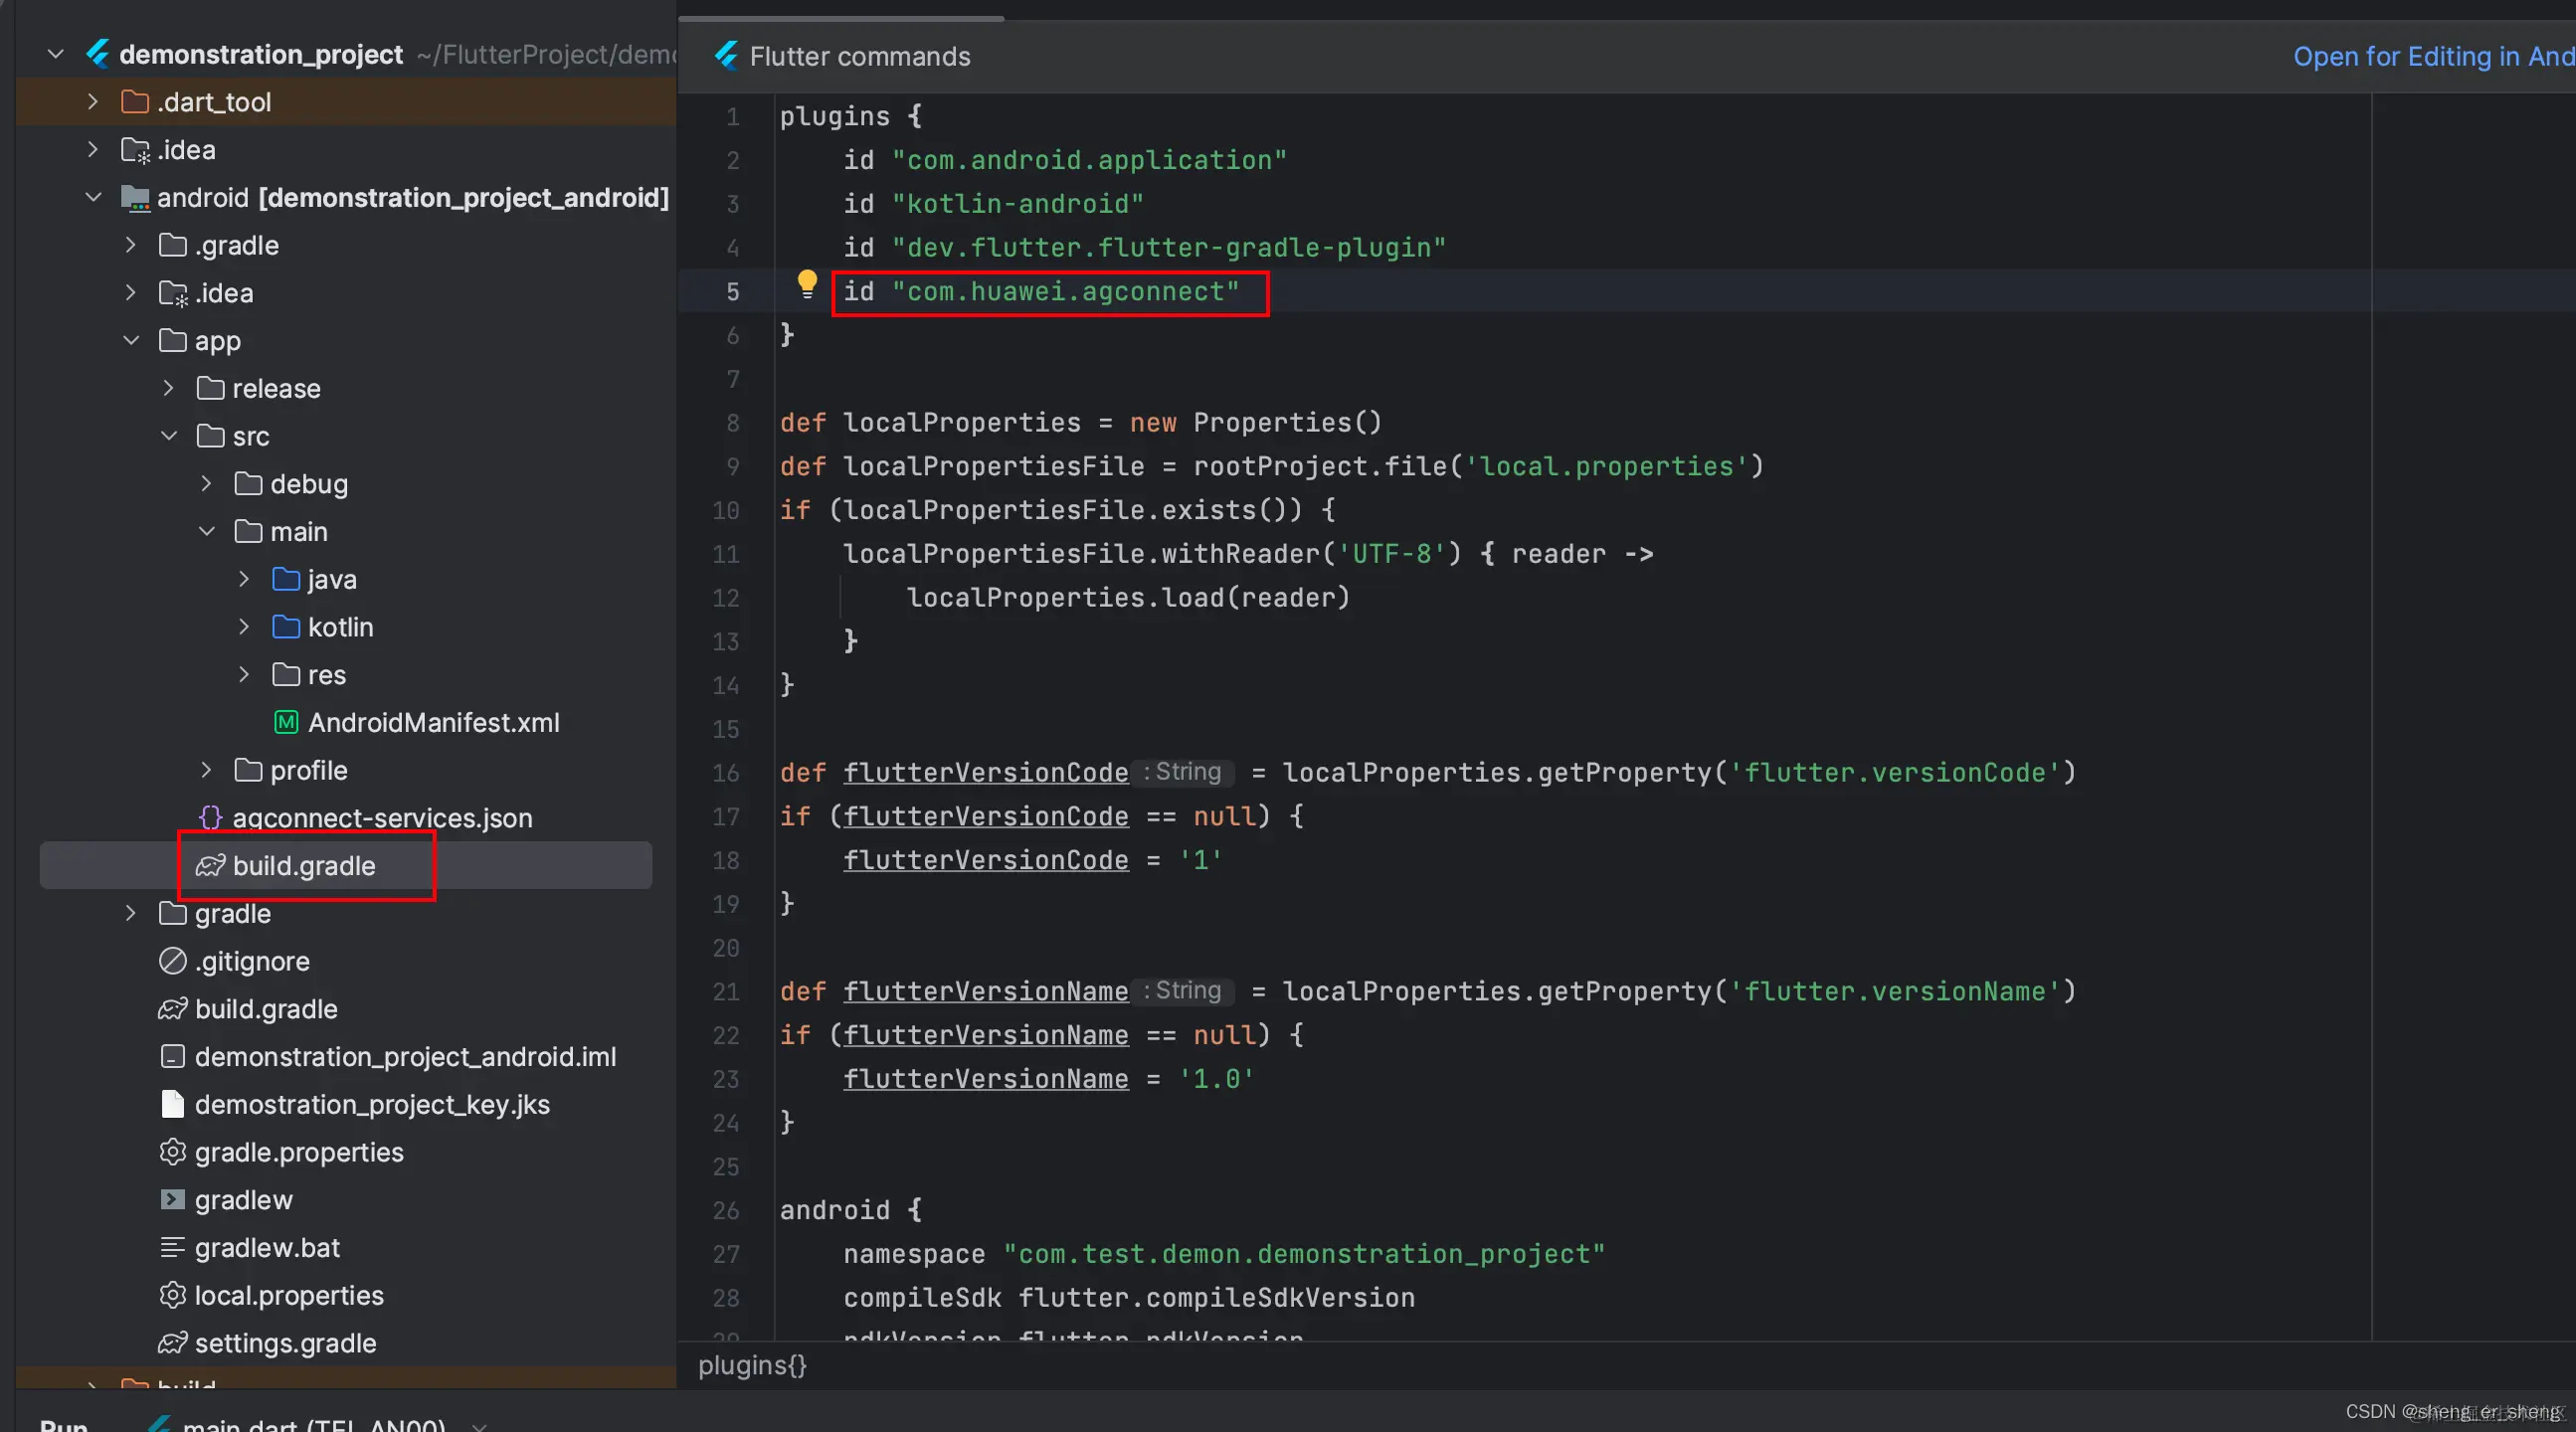
Task: Open the main.dart run tab dropdown
Action: [479, 1425]
